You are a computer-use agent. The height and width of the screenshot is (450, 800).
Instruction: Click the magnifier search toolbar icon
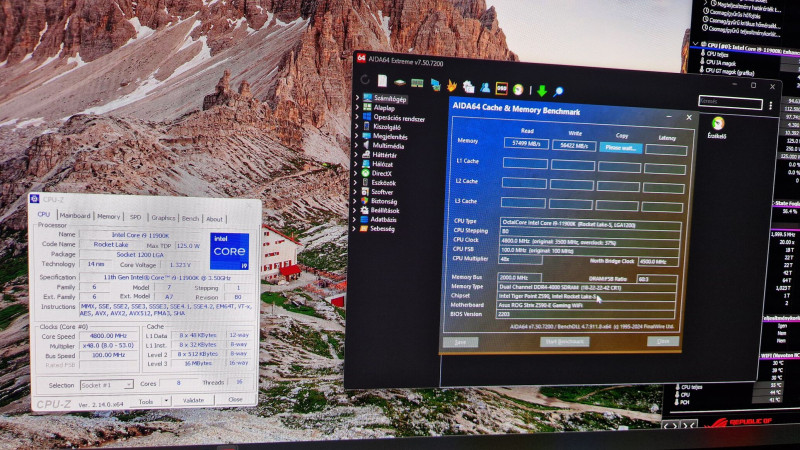pos(559,92)
